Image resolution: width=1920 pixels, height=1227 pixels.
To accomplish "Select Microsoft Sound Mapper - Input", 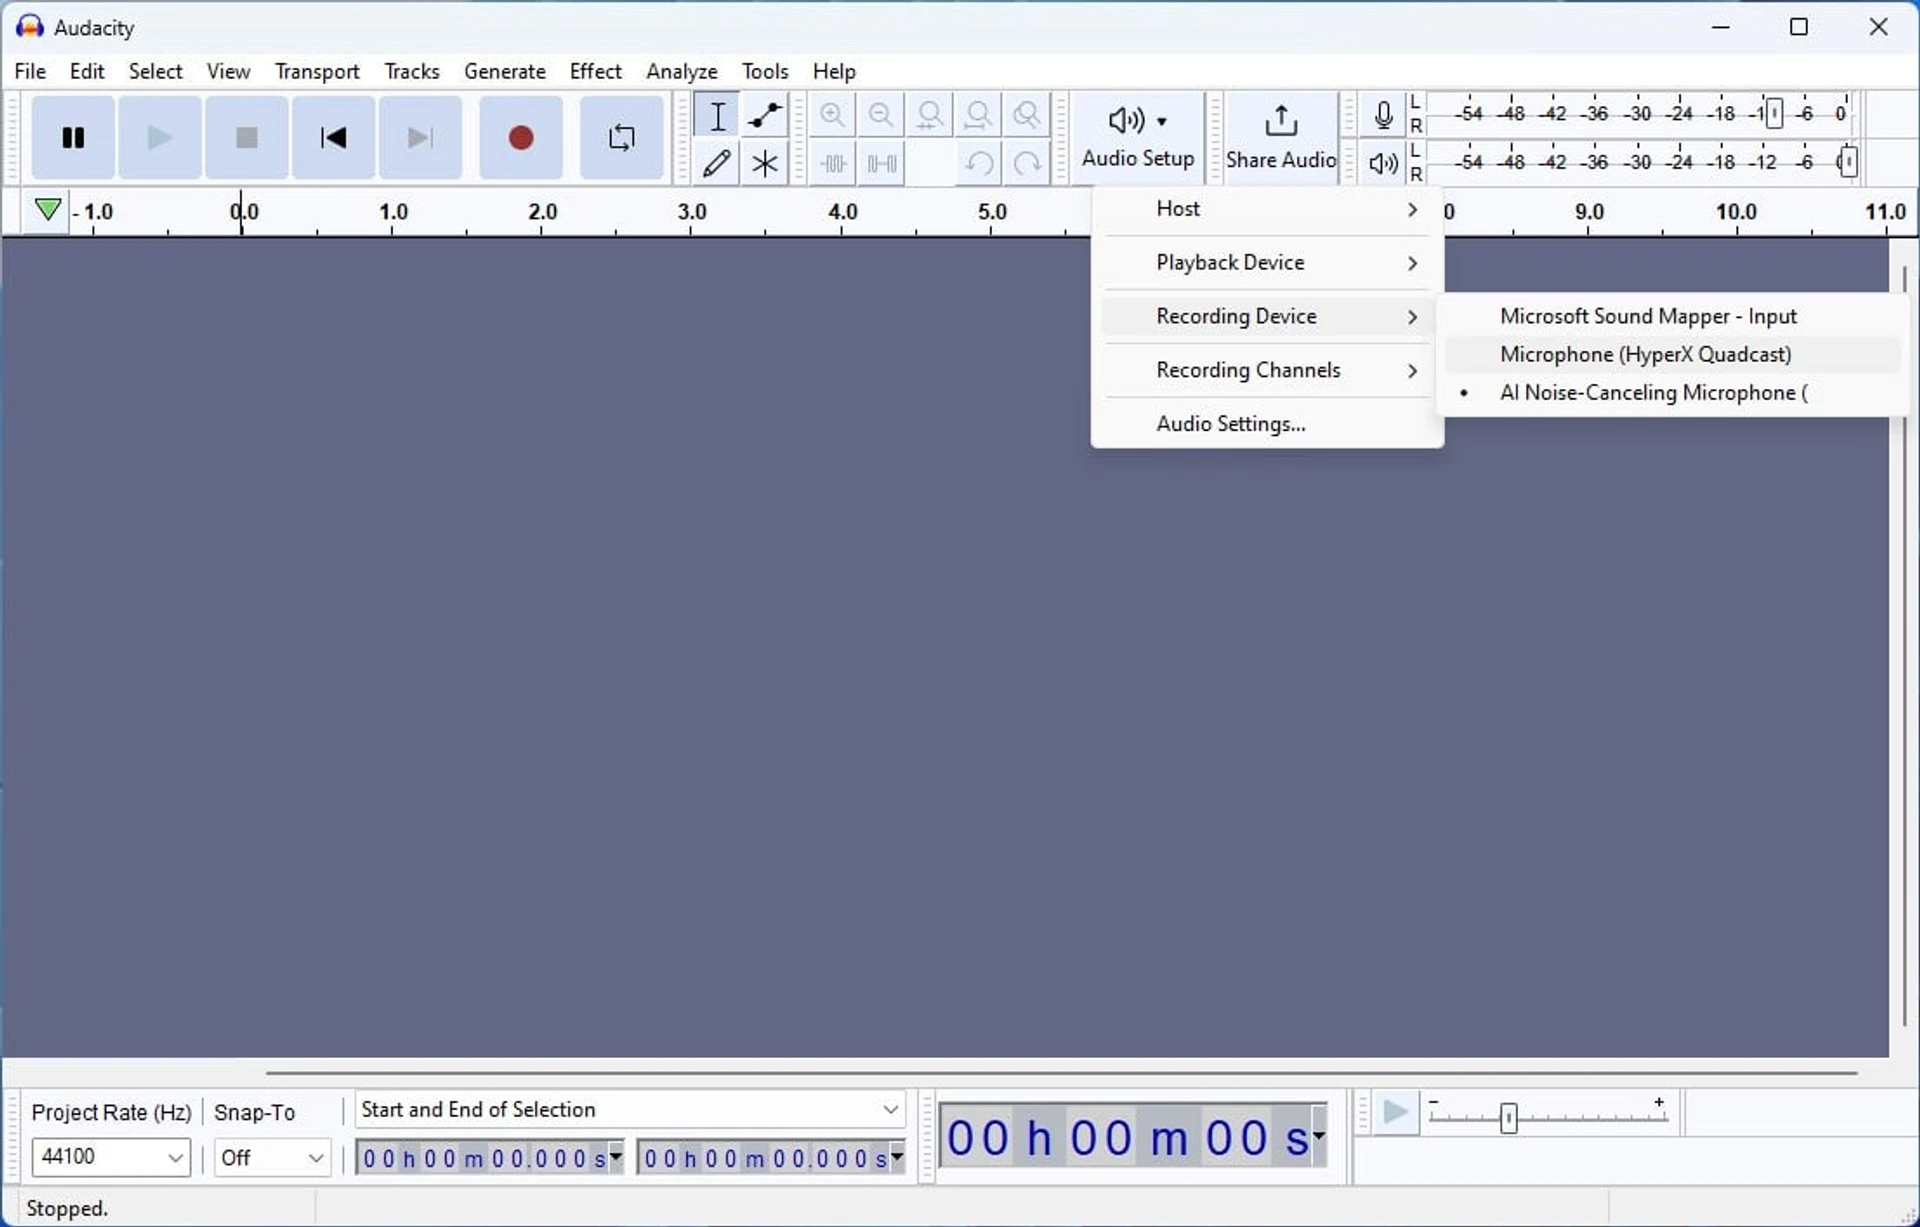I will click(1672, 316).
